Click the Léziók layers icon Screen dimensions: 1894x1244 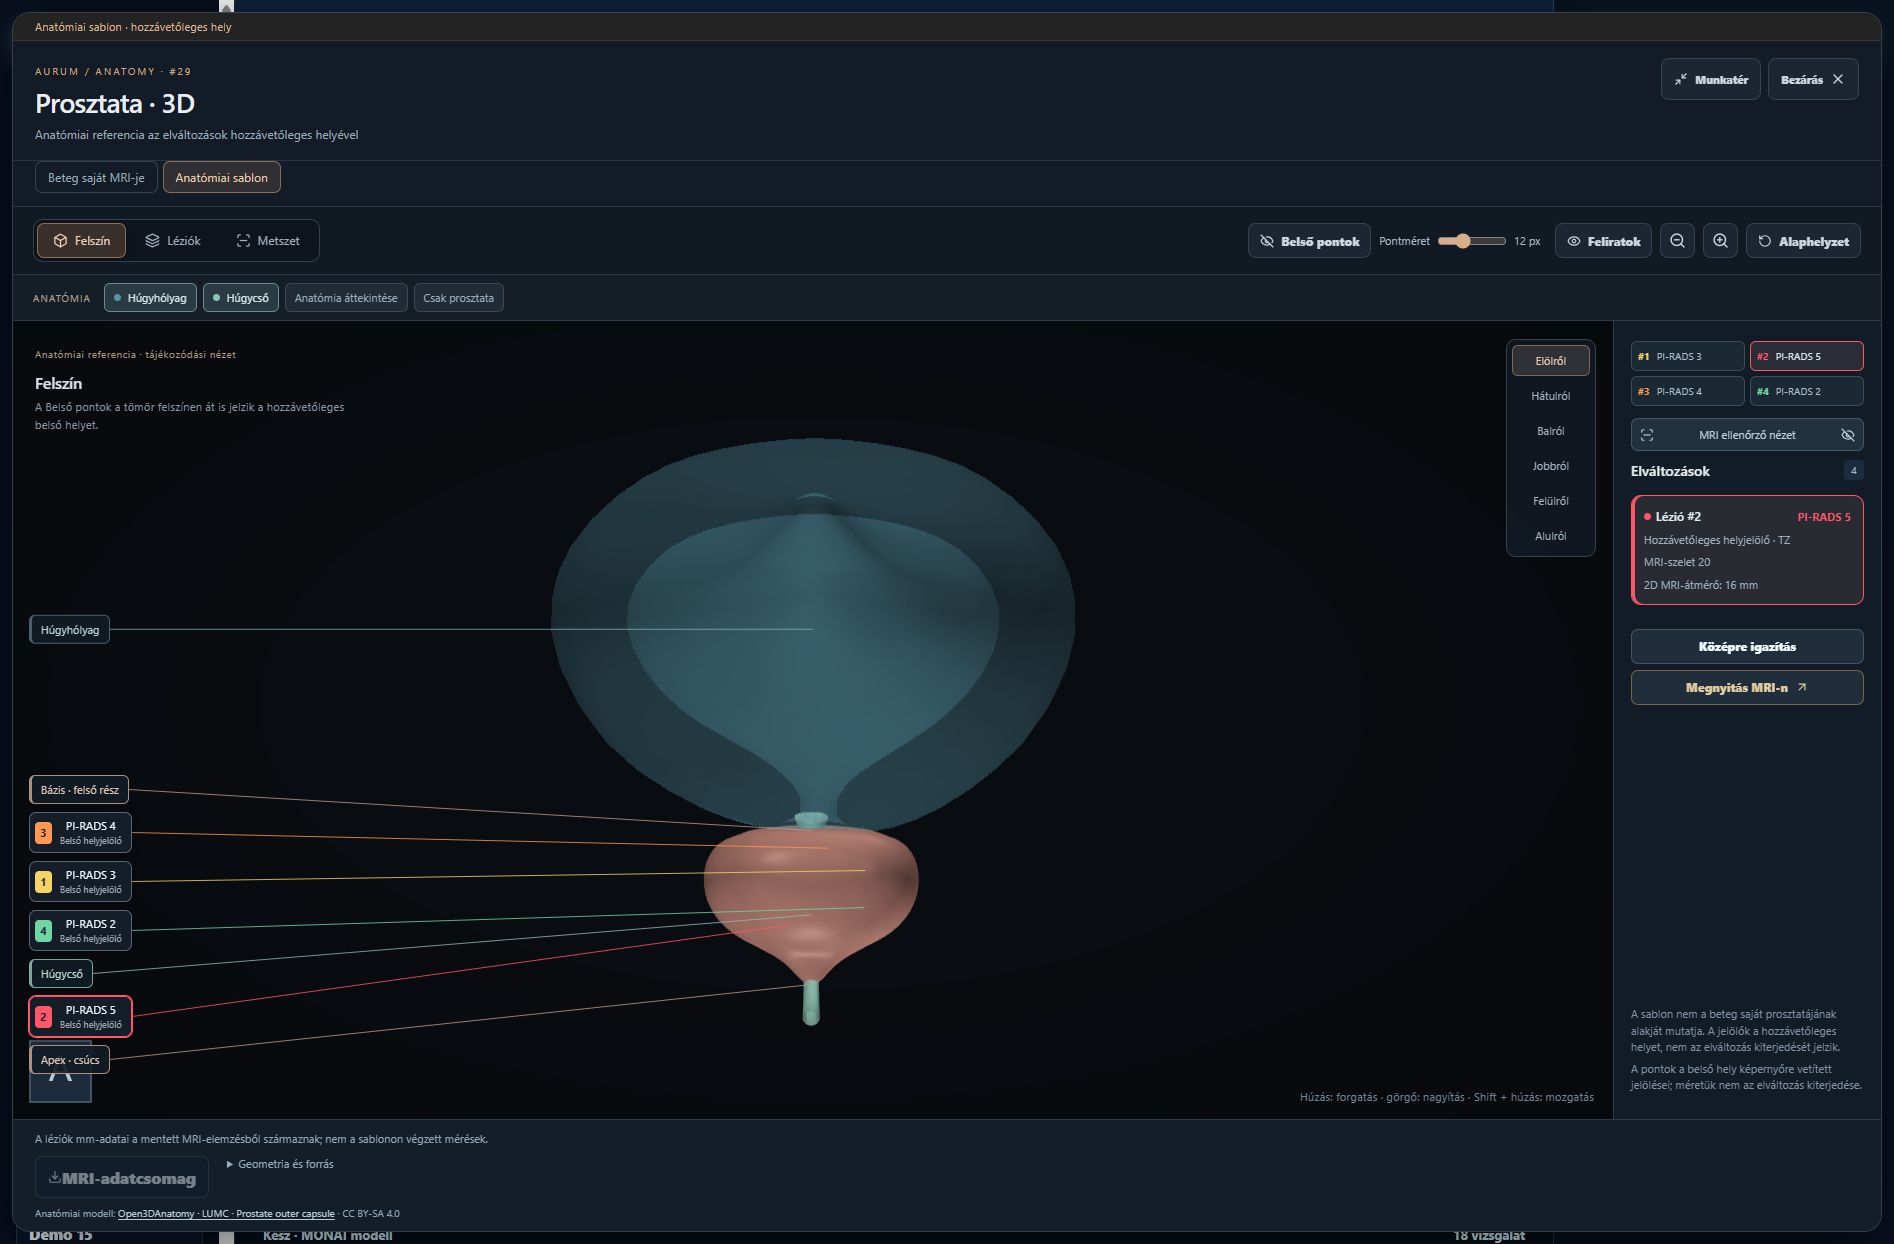(x=152, y=241)
